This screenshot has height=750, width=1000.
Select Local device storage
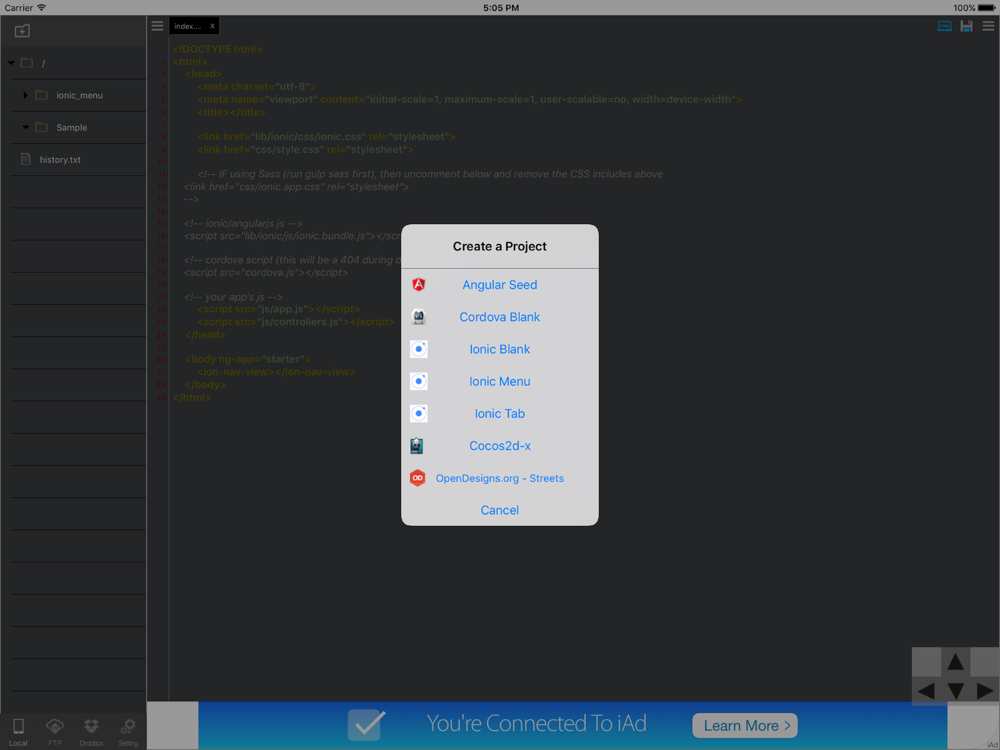18,732
